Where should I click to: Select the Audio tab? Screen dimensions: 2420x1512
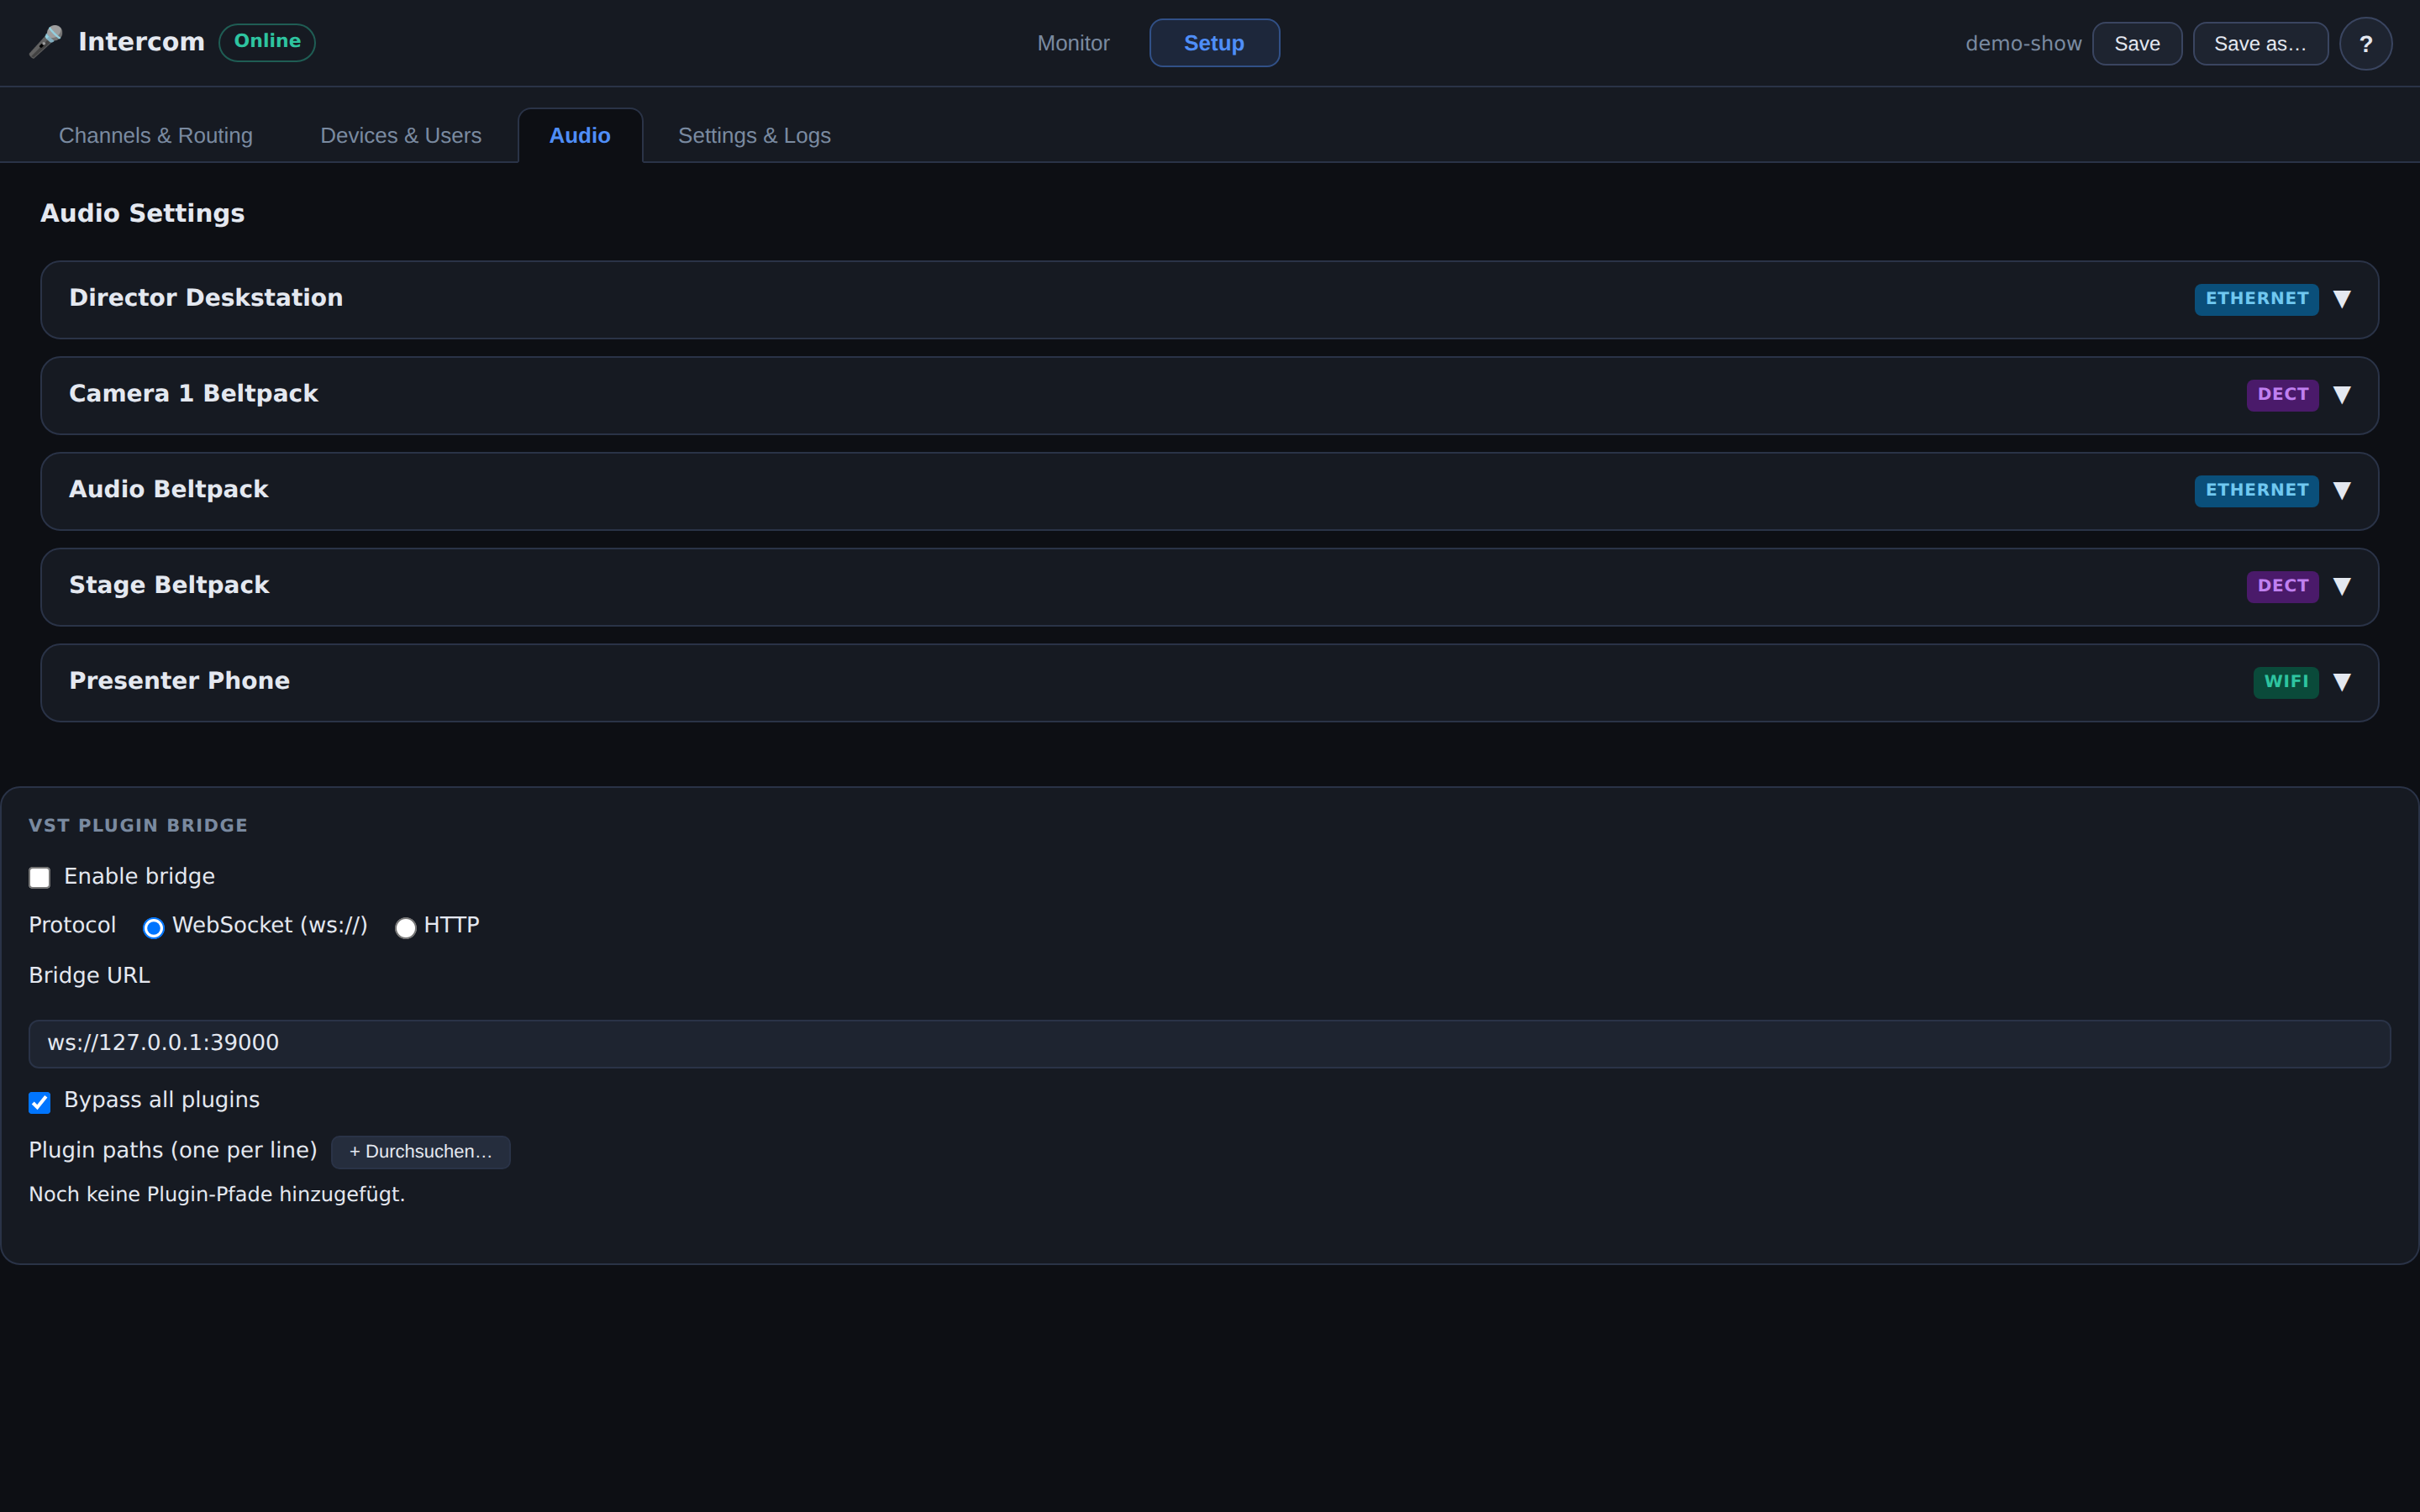(580, 135)
